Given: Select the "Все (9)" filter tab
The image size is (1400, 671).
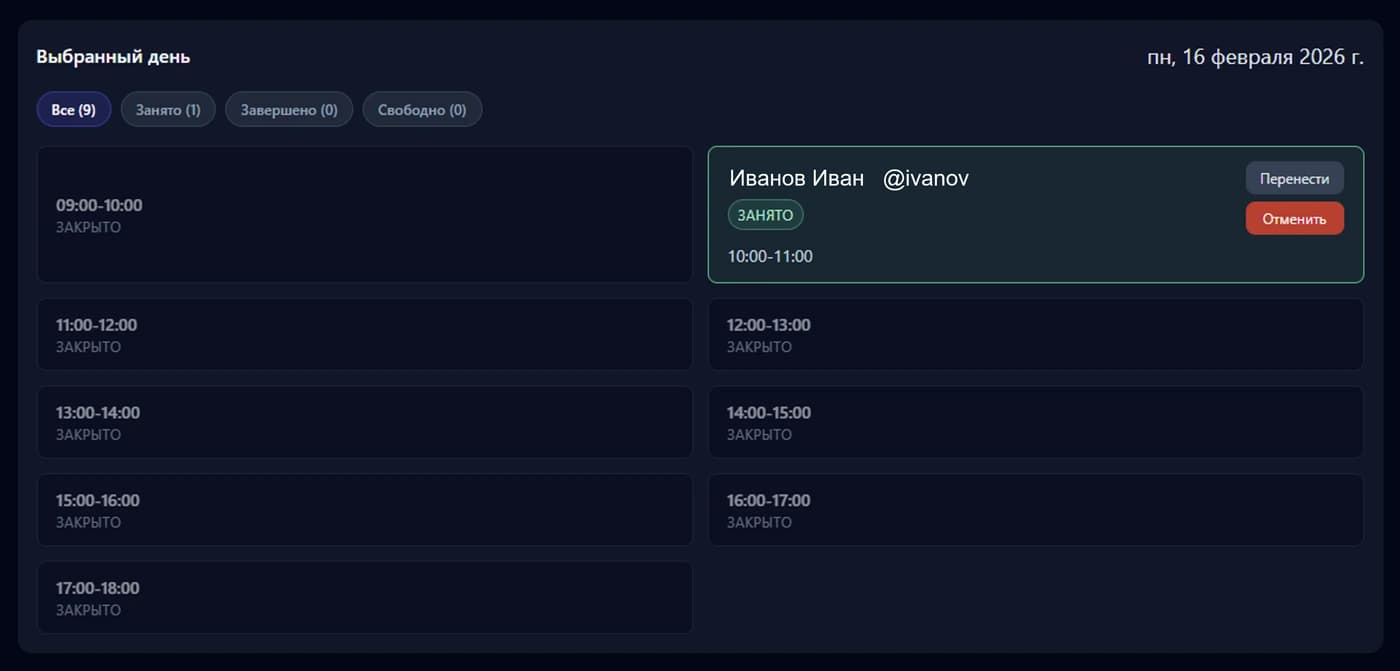Looking at the screenshot, I should pyautogui.click(x=73, y=110).
